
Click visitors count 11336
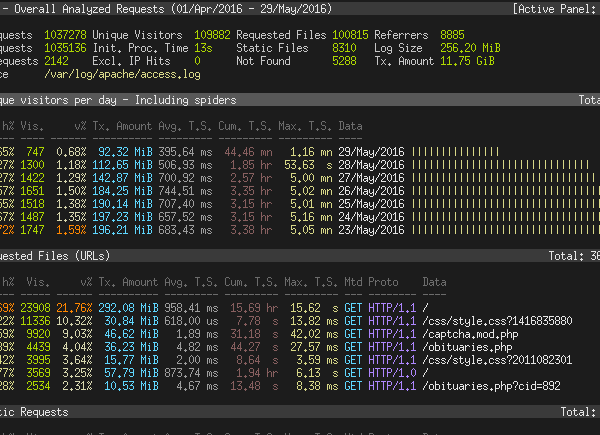click(35, 321)
